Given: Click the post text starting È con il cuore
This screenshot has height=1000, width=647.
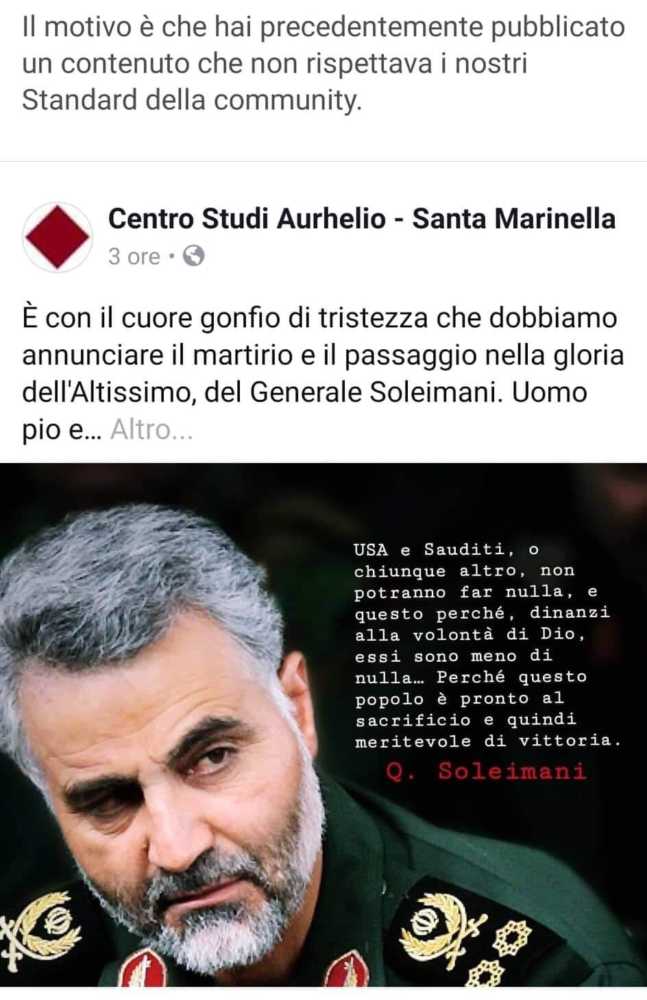Looking at the screenshot, I should click(x=323, y=374).
